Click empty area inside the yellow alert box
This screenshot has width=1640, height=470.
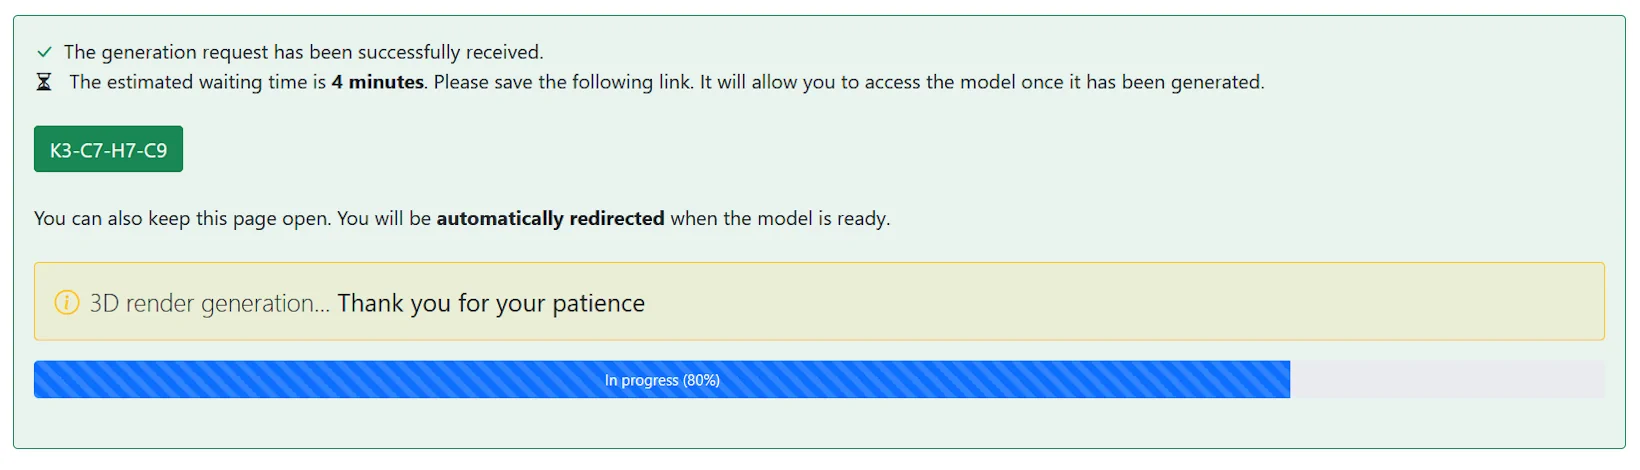click(1100, 302)
